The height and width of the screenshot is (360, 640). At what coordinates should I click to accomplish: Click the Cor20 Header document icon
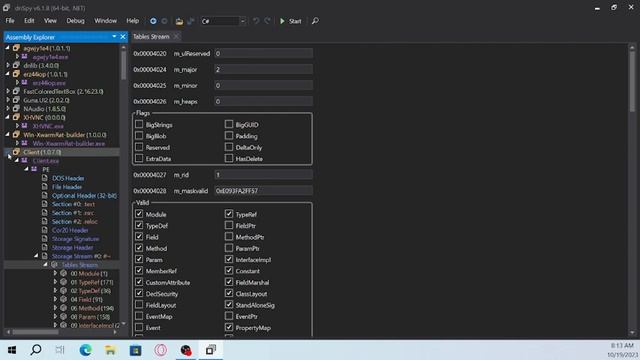coord(44,230)
